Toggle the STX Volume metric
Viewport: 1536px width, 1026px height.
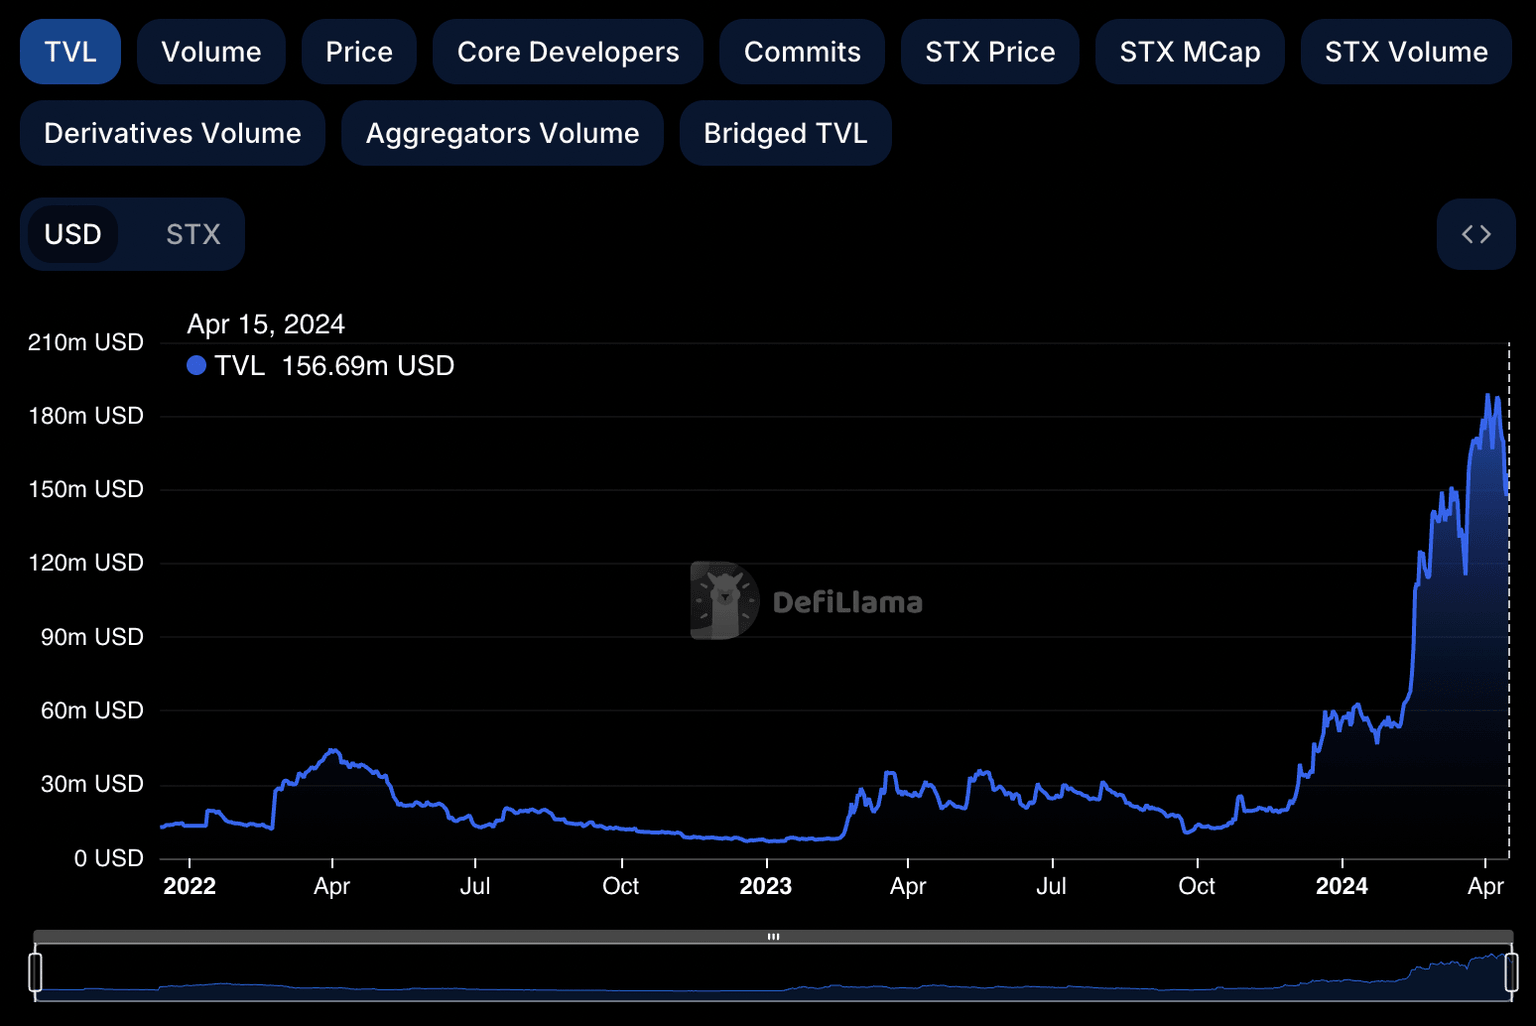pyautogui.click(x=1406, y=52)
